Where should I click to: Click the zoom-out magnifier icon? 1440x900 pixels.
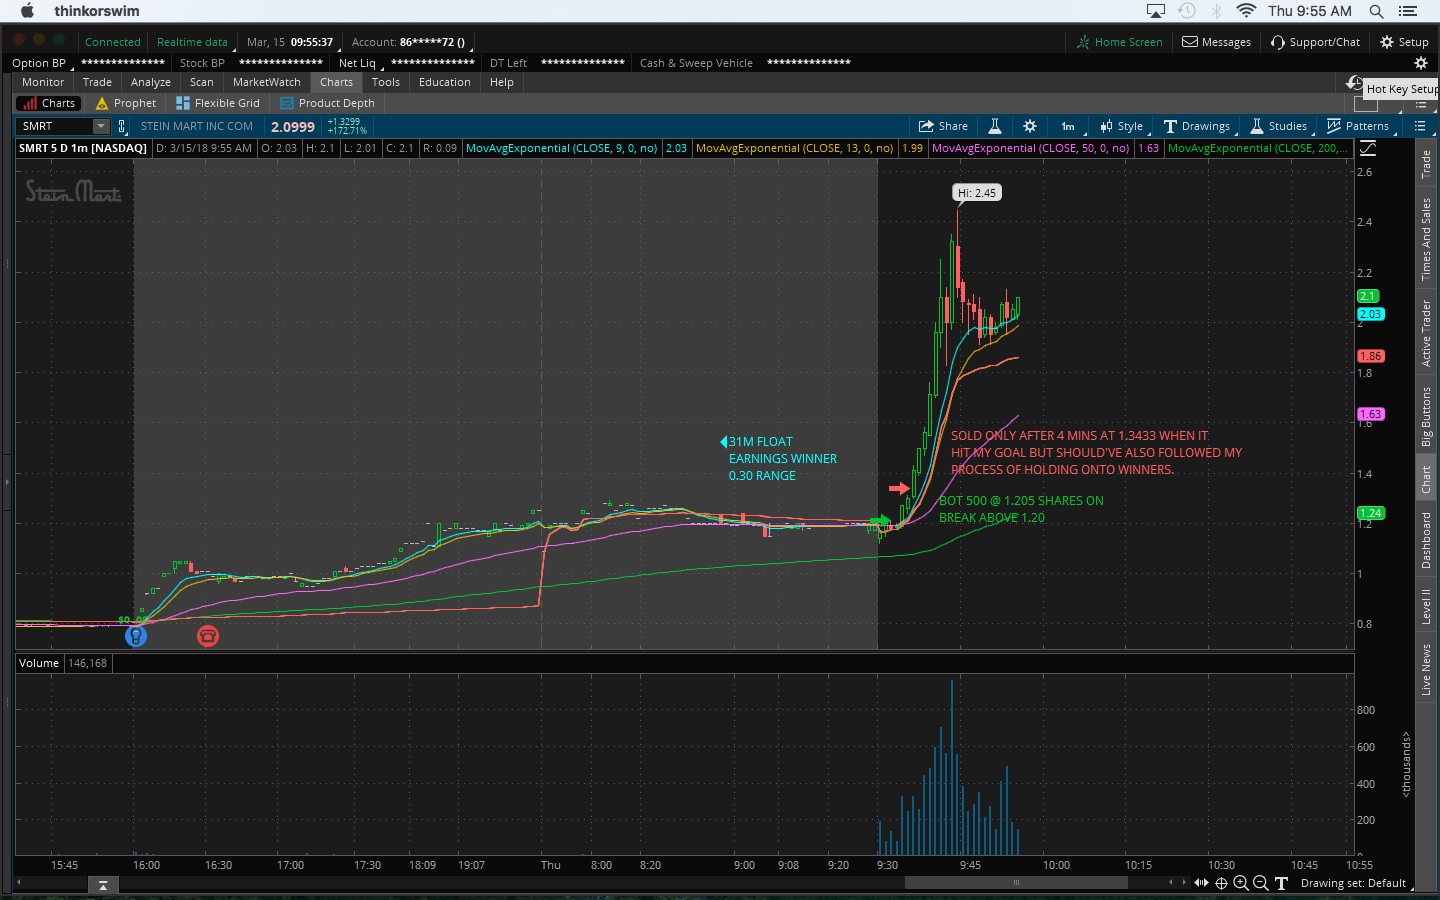coord(1261,883)
